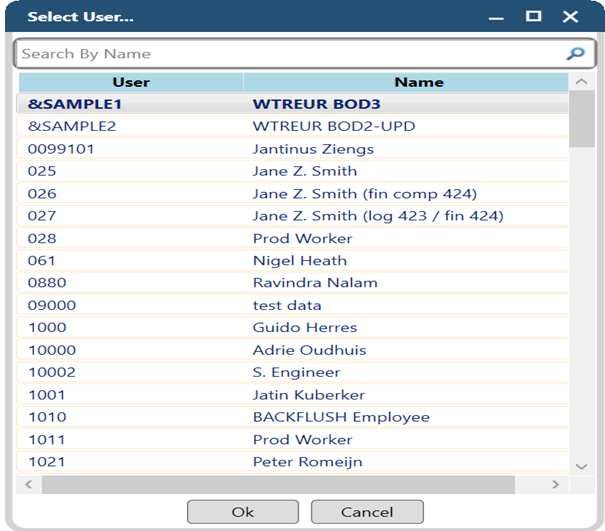Click the horizontal scrollbar thumb
The width and height of the screenshot is (605, 531).
(x=278, y=484)
